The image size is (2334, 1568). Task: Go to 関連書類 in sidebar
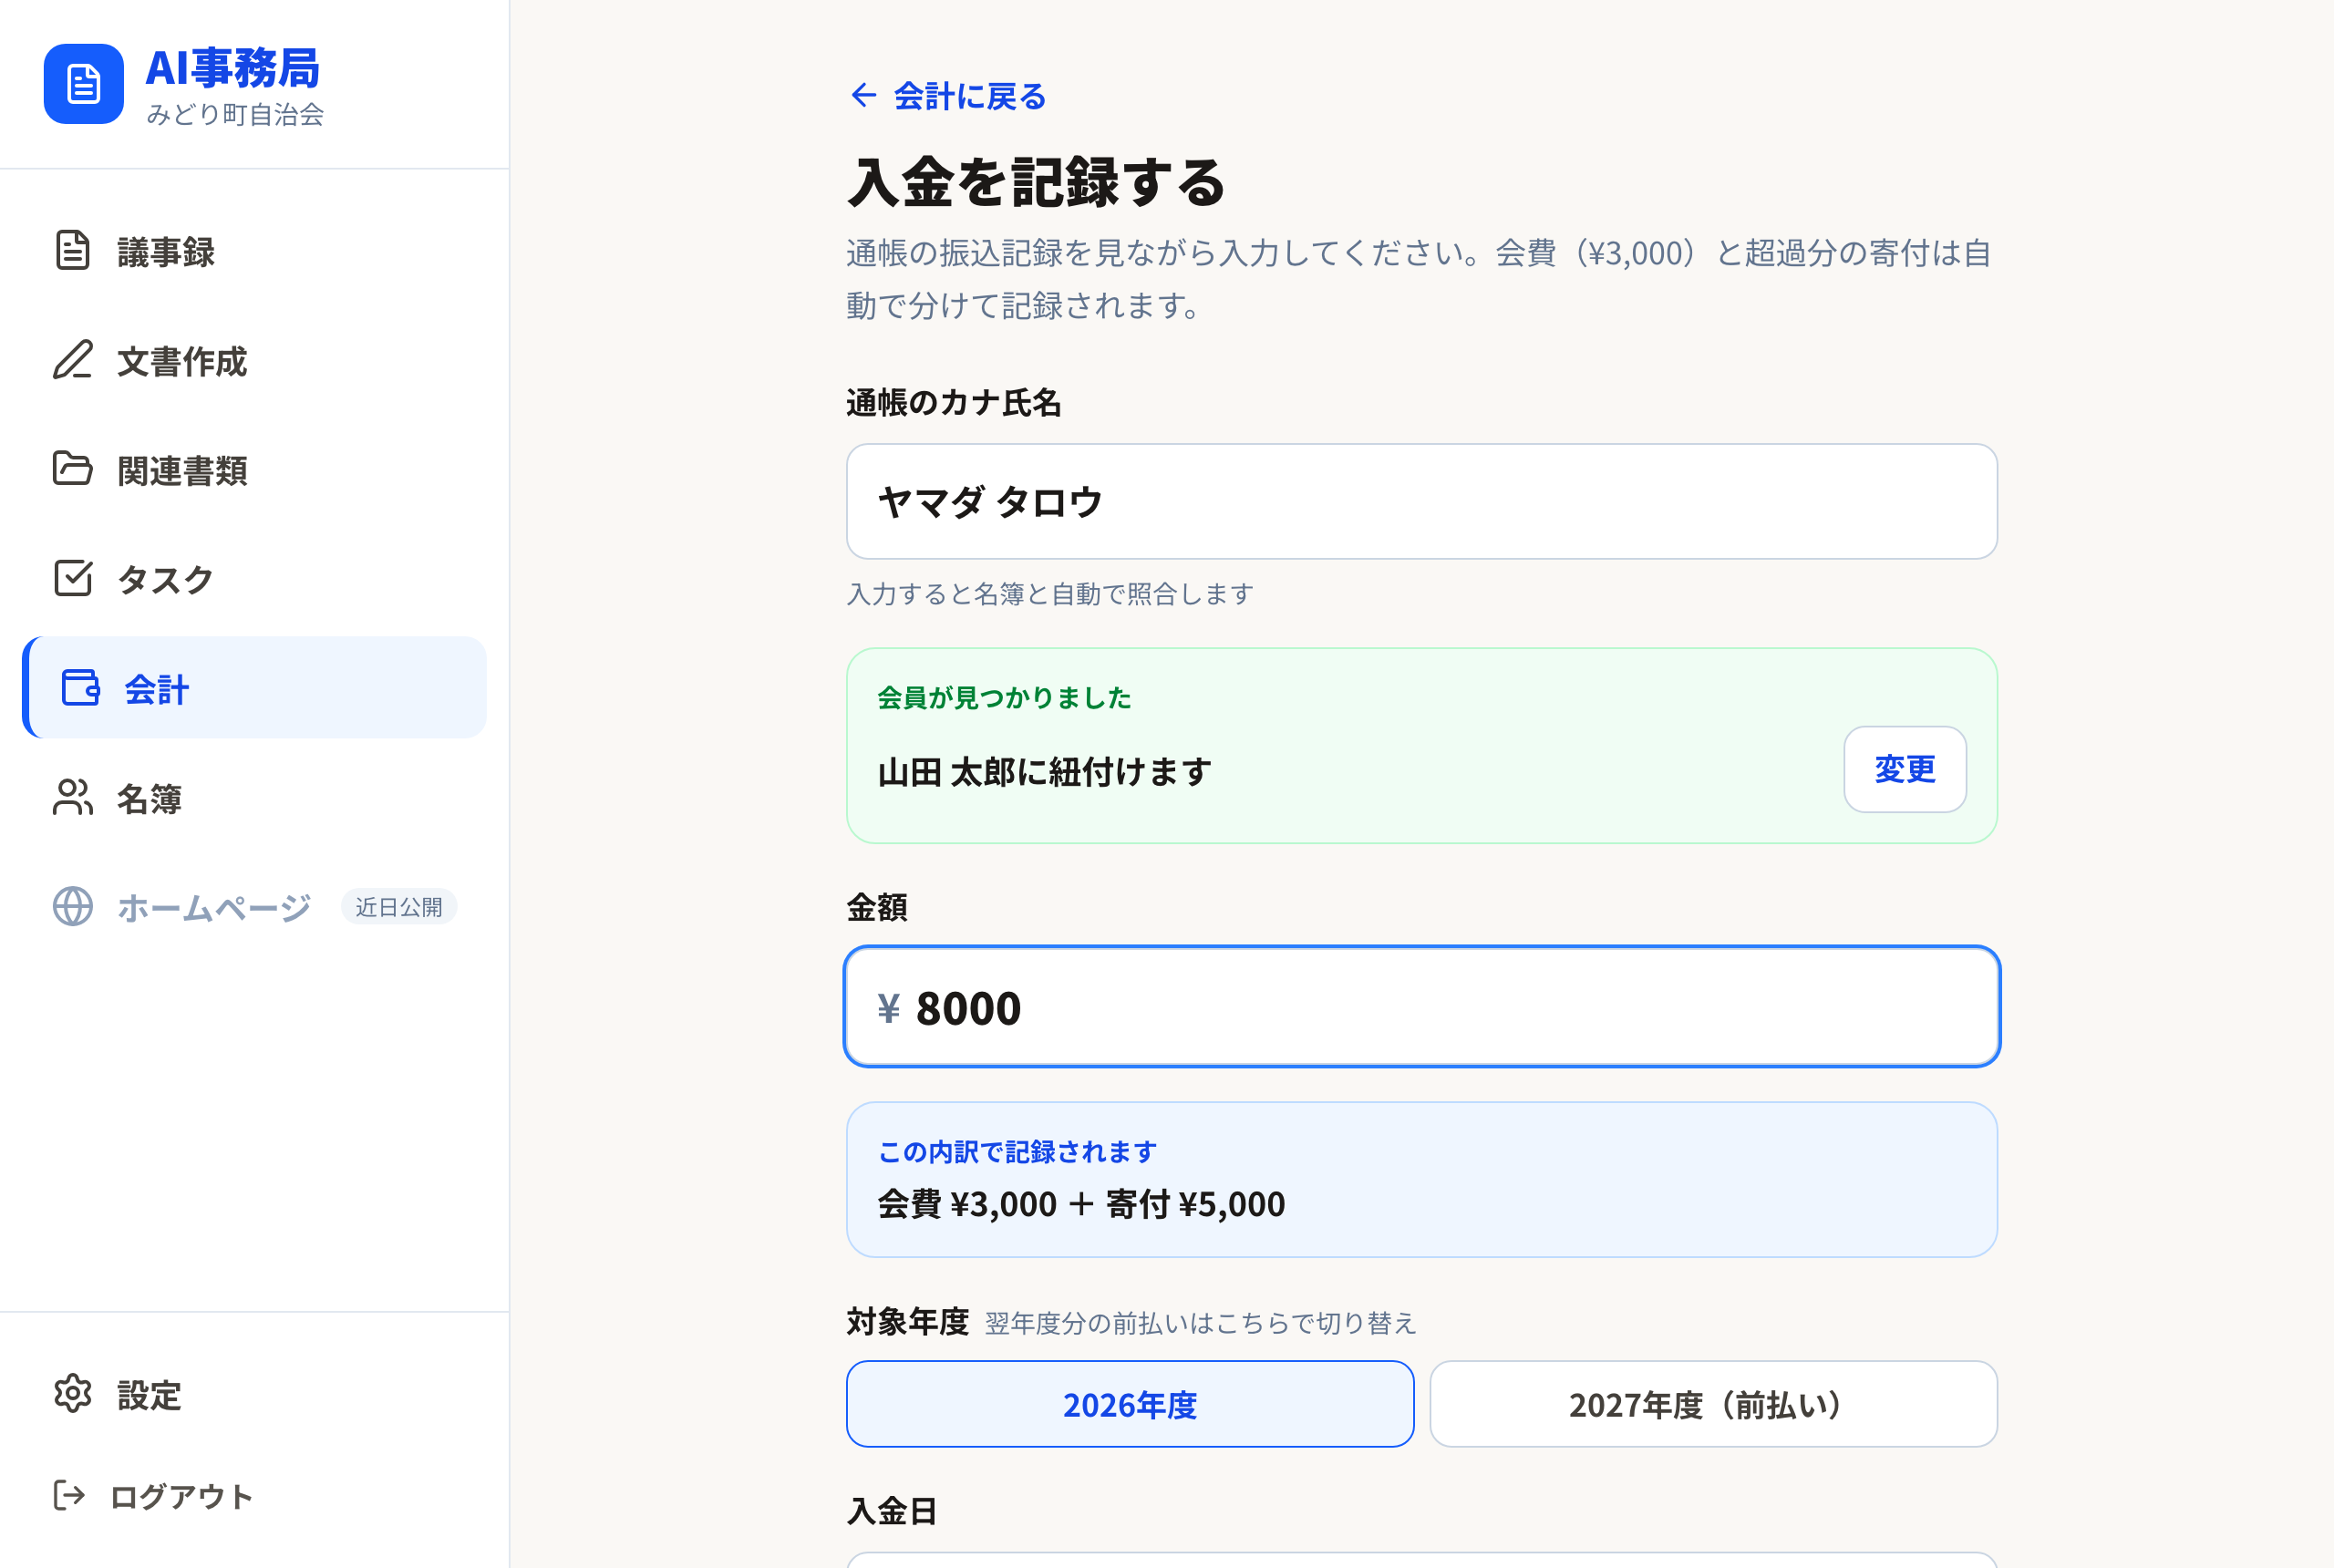254,469
